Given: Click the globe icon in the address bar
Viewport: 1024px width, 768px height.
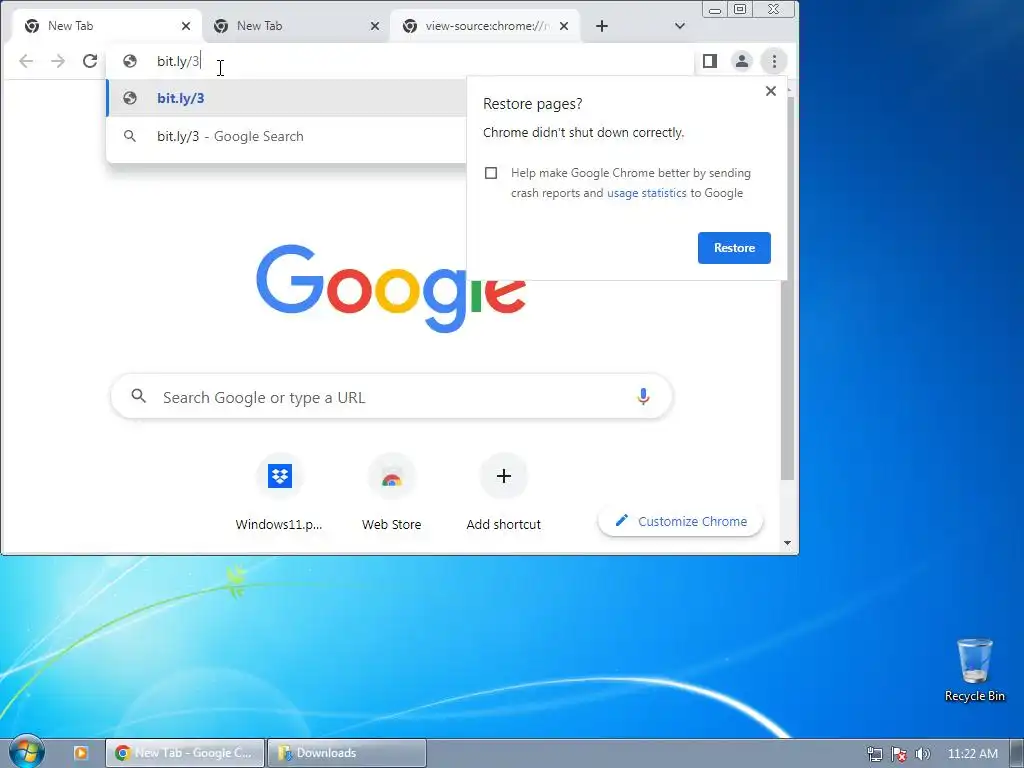Looking at the screenshot, I should tap(130, 61).
